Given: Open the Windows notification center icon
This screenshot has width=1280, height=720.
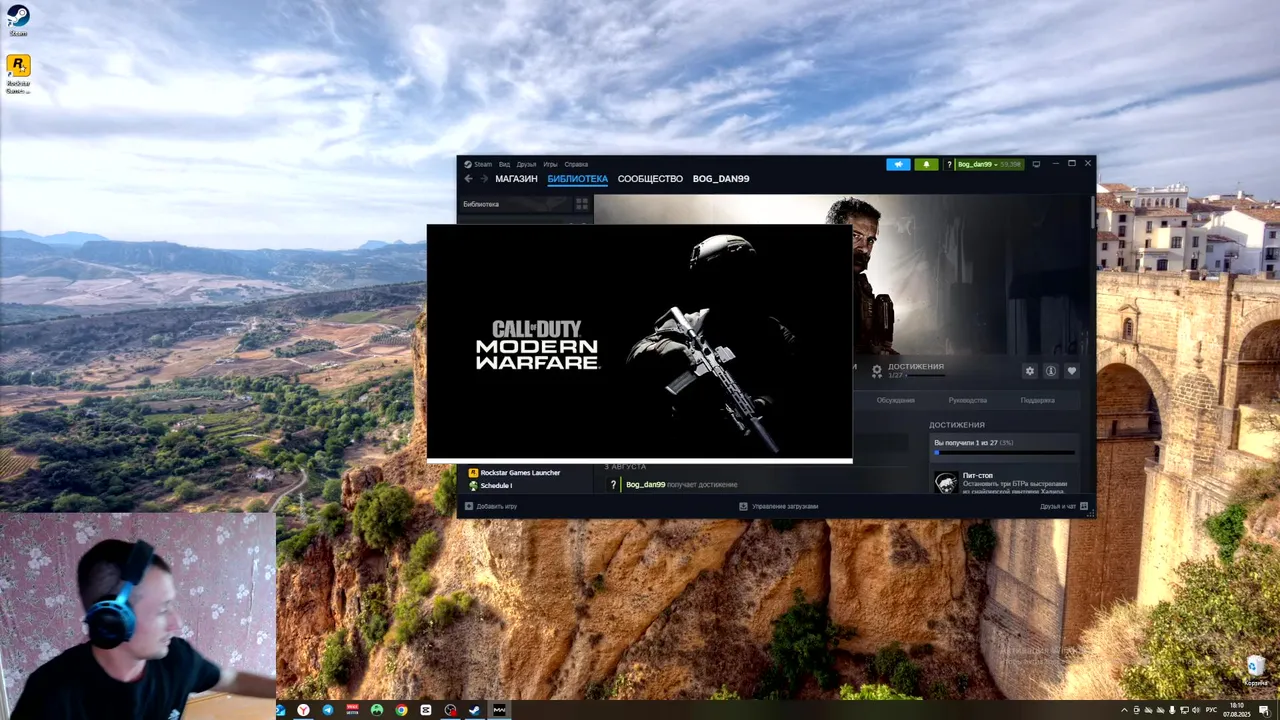Looking at the screenshot, I should point(1264,710).
